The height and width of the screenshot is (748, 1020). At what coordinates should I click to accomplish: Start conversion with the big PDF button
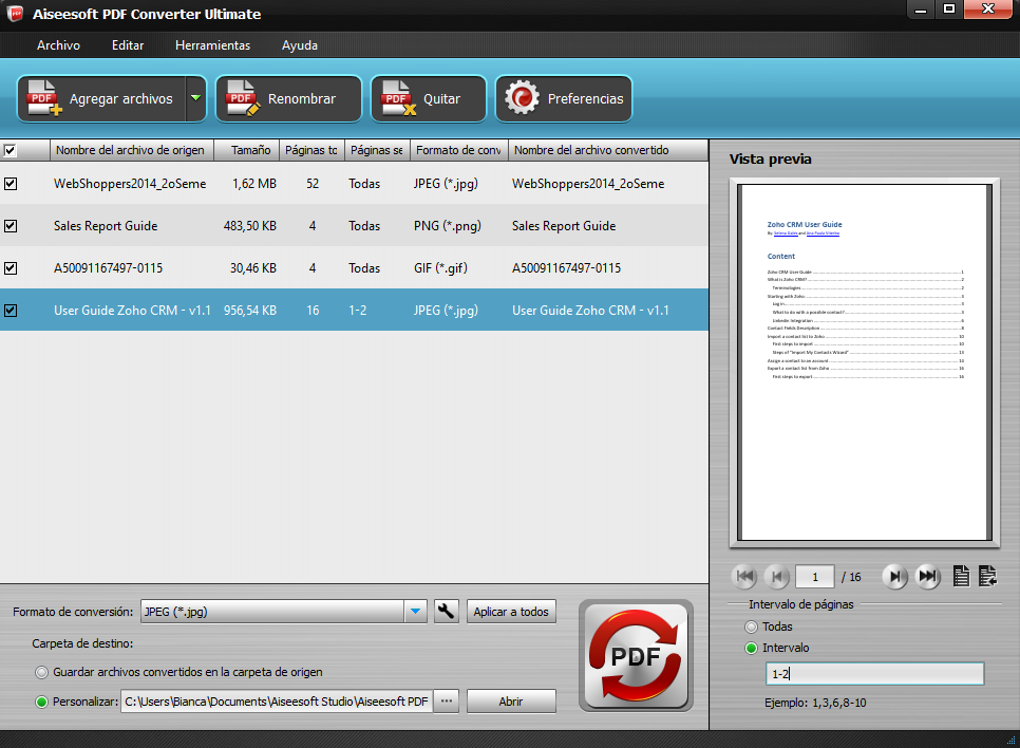pyautogui.click(x=636, y=655)
